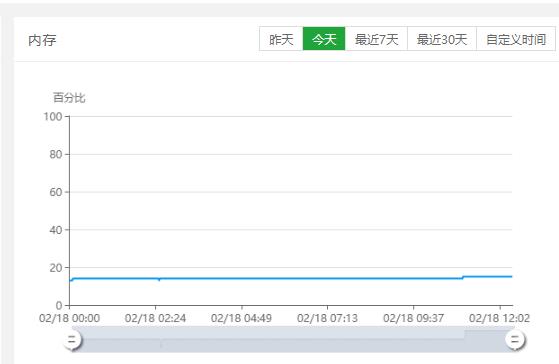Click the 02/18 12:02 axis label
Viewport: 559px width, 364px height.
click(499, 318)
